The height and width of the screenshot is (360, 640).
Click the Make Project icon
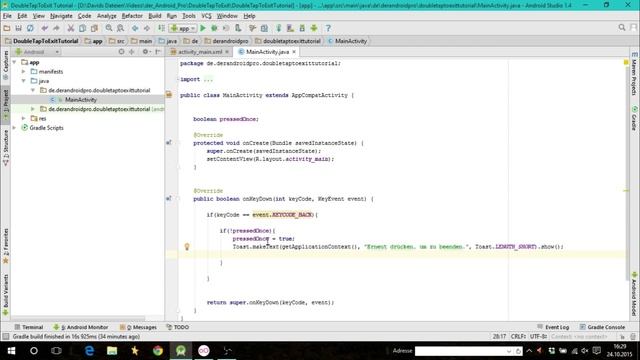161,28
